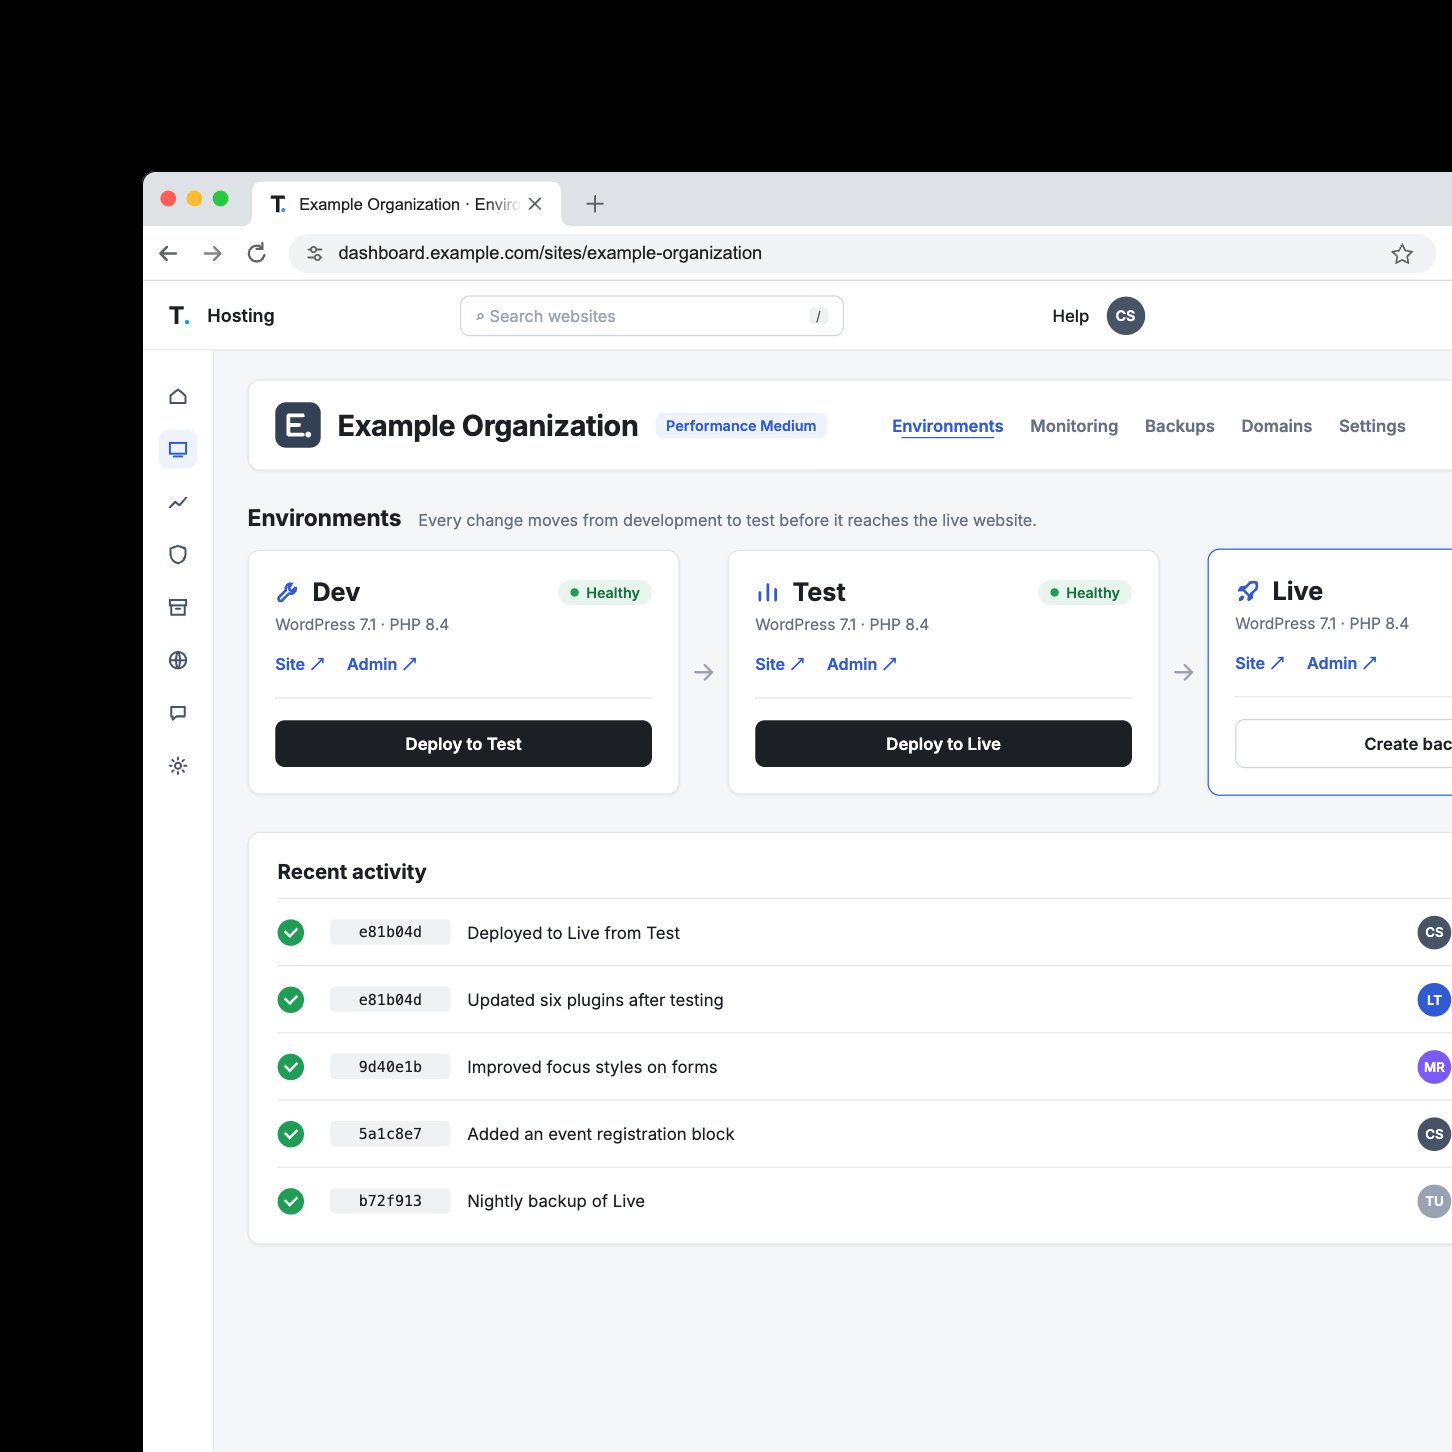Open the Test Site link
The height and width of the screenshot is (1452, 1452).
click(x=780, y=664)
